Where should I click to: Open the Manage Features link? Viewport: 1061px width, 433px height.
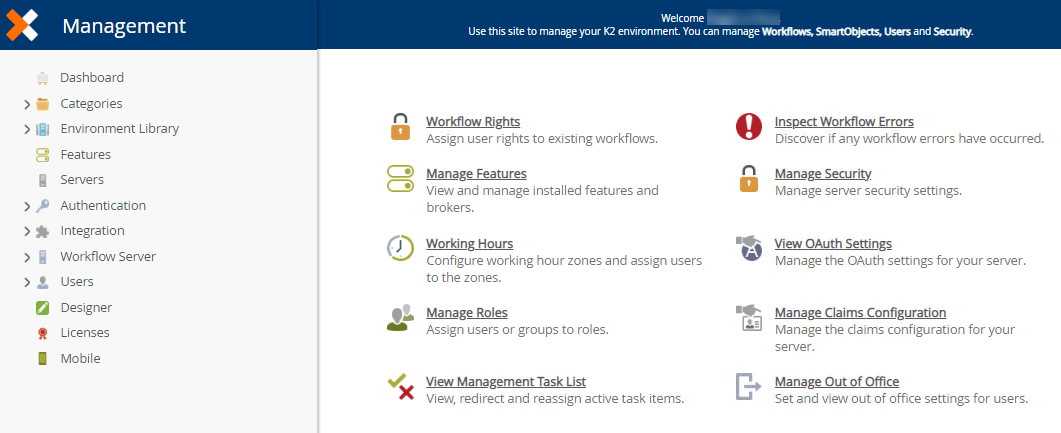pos(476,174)
